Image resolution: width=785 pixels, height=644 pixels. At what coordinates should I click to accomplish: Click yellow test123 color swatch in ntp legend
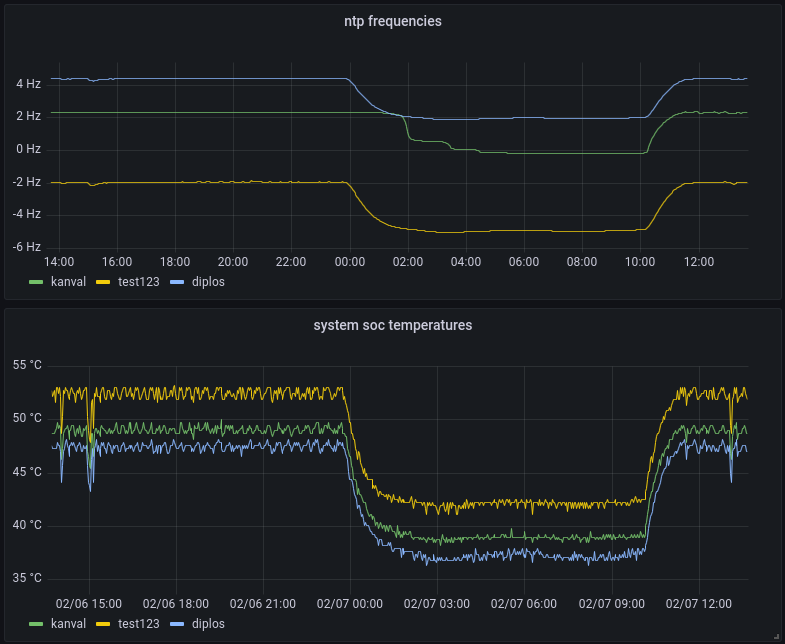[x=103, y=282]
